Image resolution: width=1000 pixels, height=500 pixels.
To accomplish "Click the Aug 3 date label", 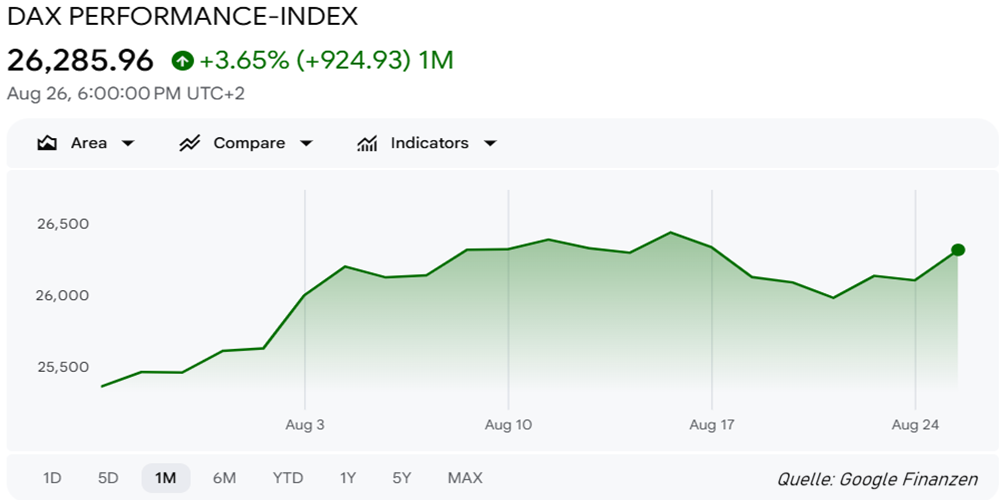I will 305,425.
